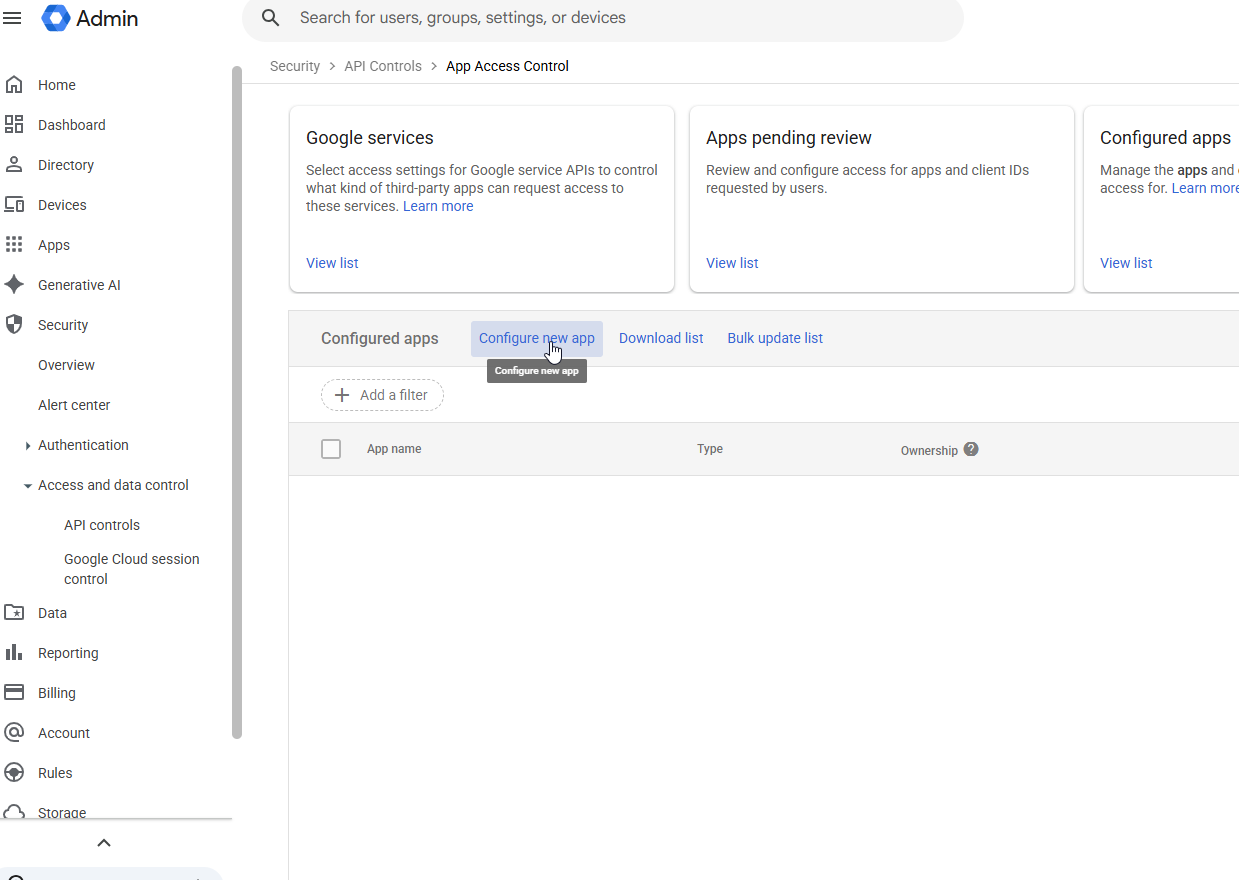Click the Home sidebar icon
Screen dimensions: 1239x880
pos(14,85)
